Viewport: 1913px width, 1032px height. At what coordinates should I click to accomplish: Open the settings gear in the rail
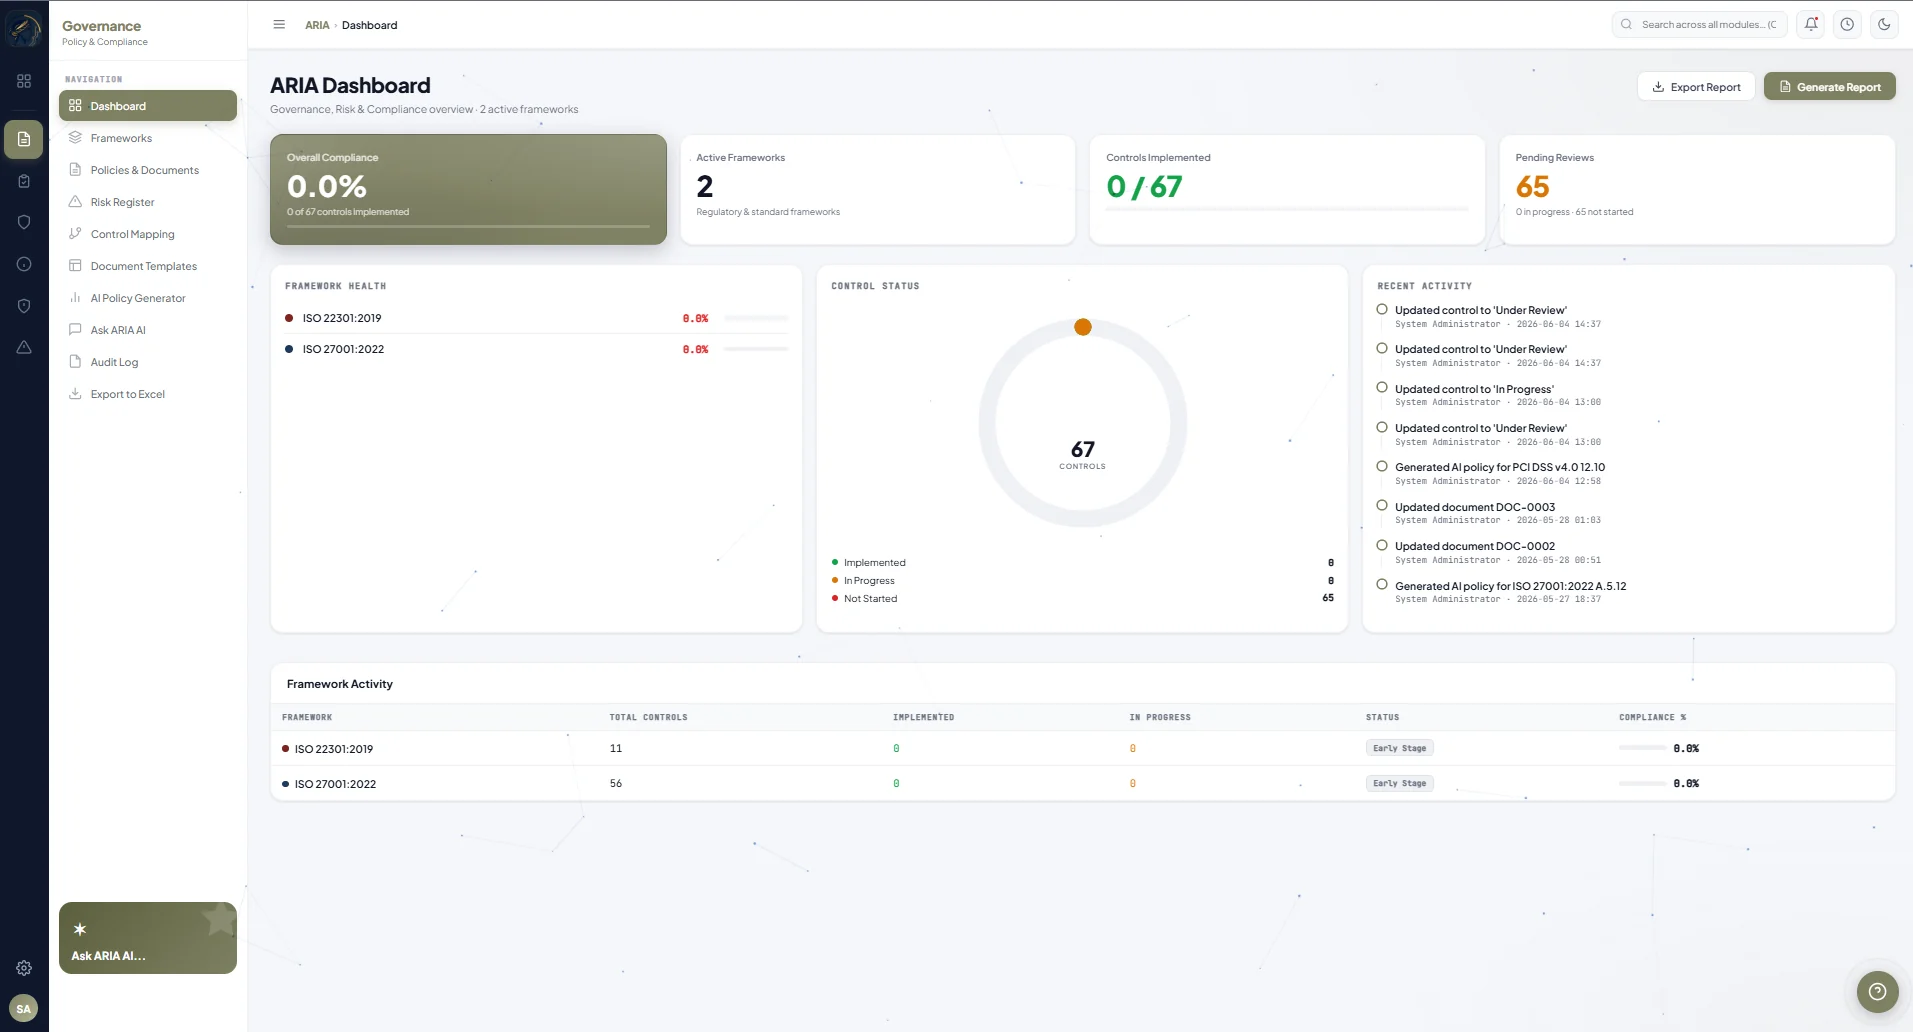(24, 968)
